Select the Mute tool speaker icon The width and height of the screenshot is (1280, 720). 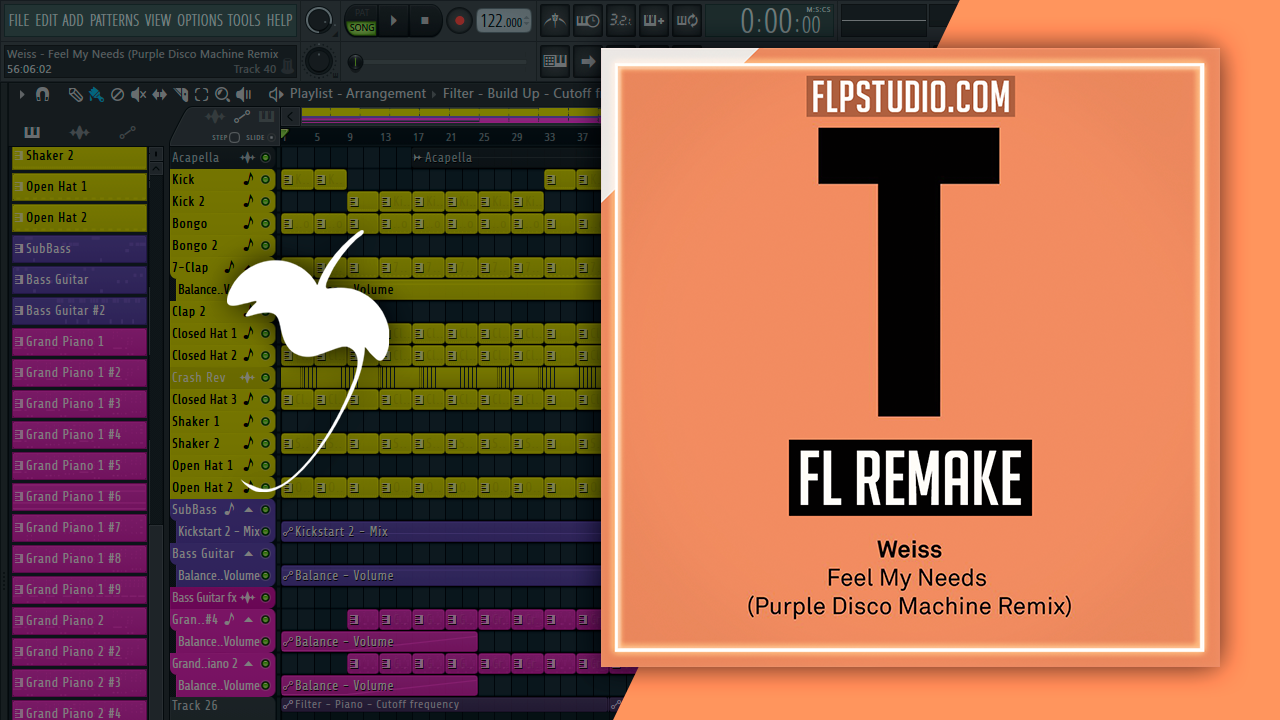click(138, 94)
